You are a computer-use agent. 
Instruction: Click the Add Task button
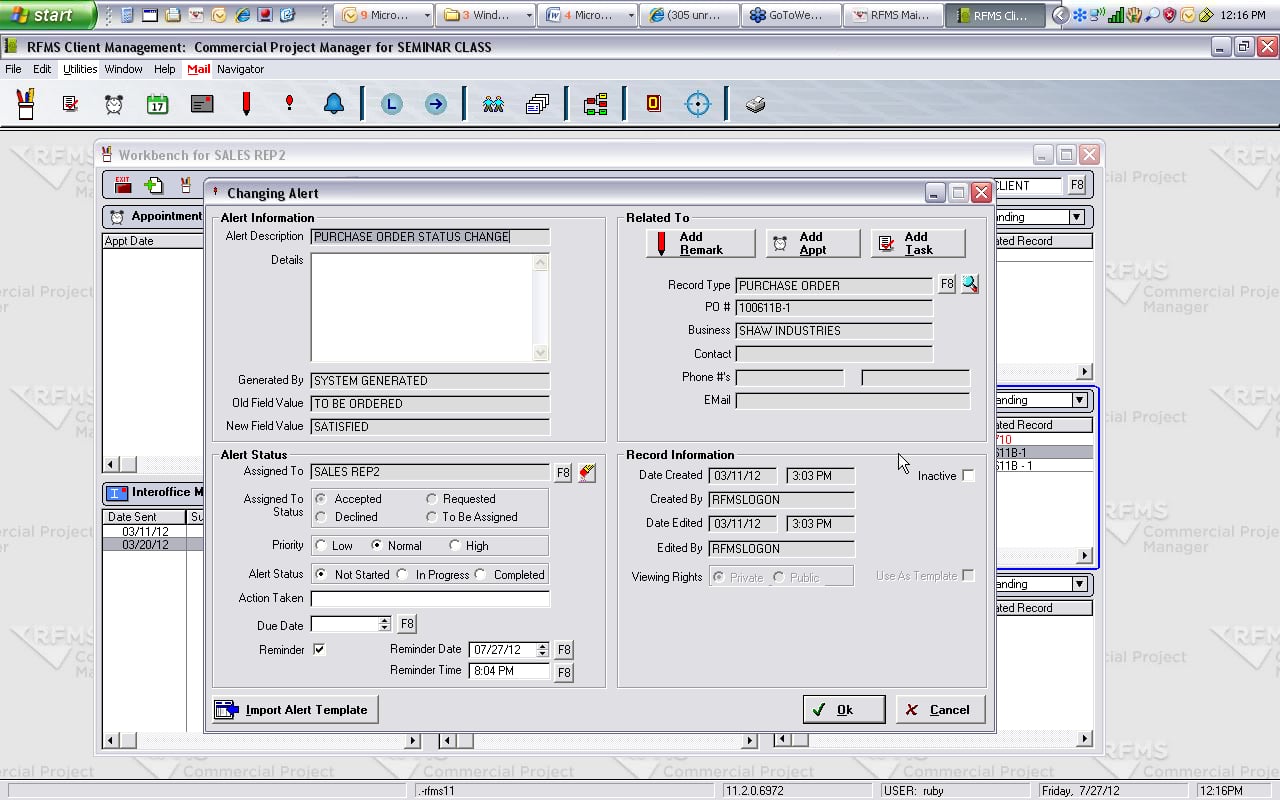918,243
